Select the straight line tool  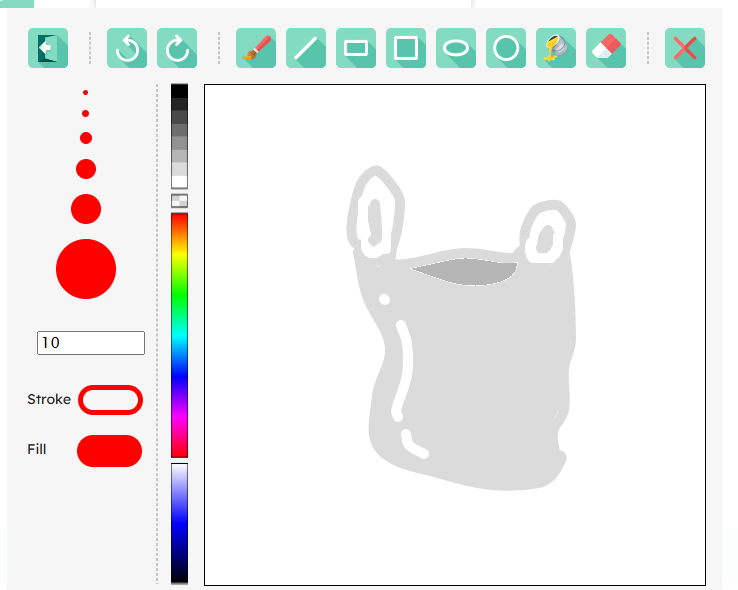click(x=306, y=48)
